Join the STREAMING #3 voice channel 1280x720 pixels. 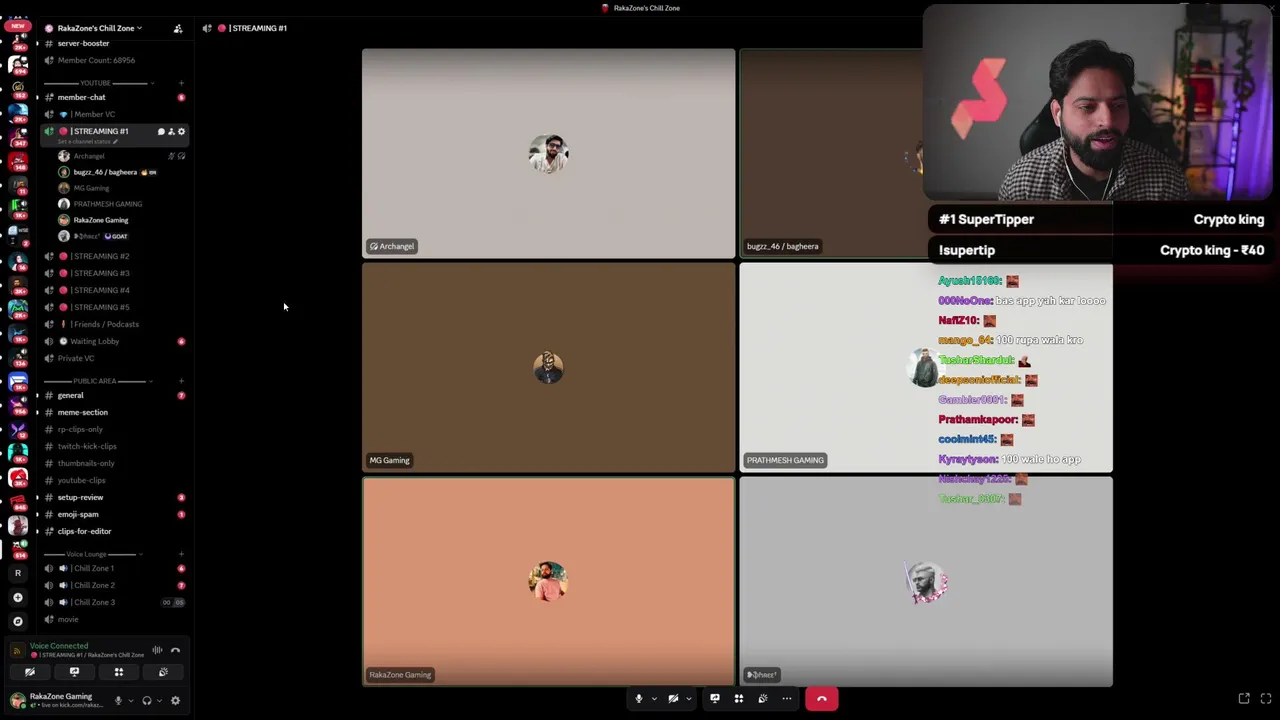click(99, 273)
